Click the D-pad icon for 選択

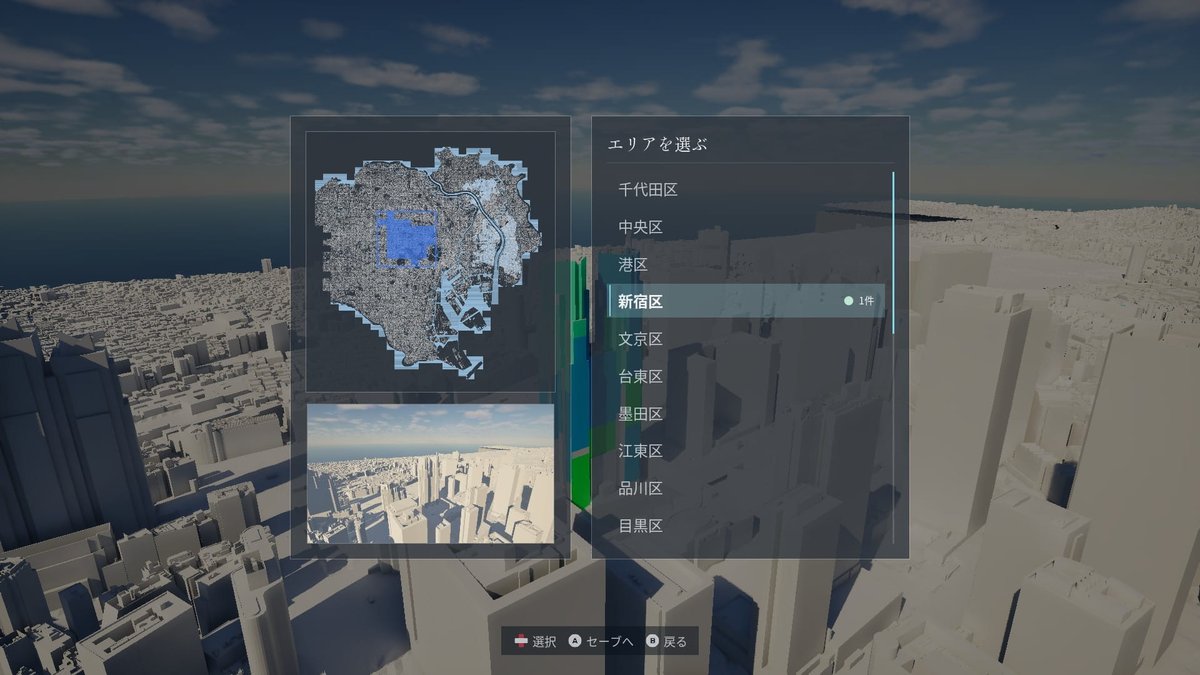pyautogui.click(x=521, y=641)
